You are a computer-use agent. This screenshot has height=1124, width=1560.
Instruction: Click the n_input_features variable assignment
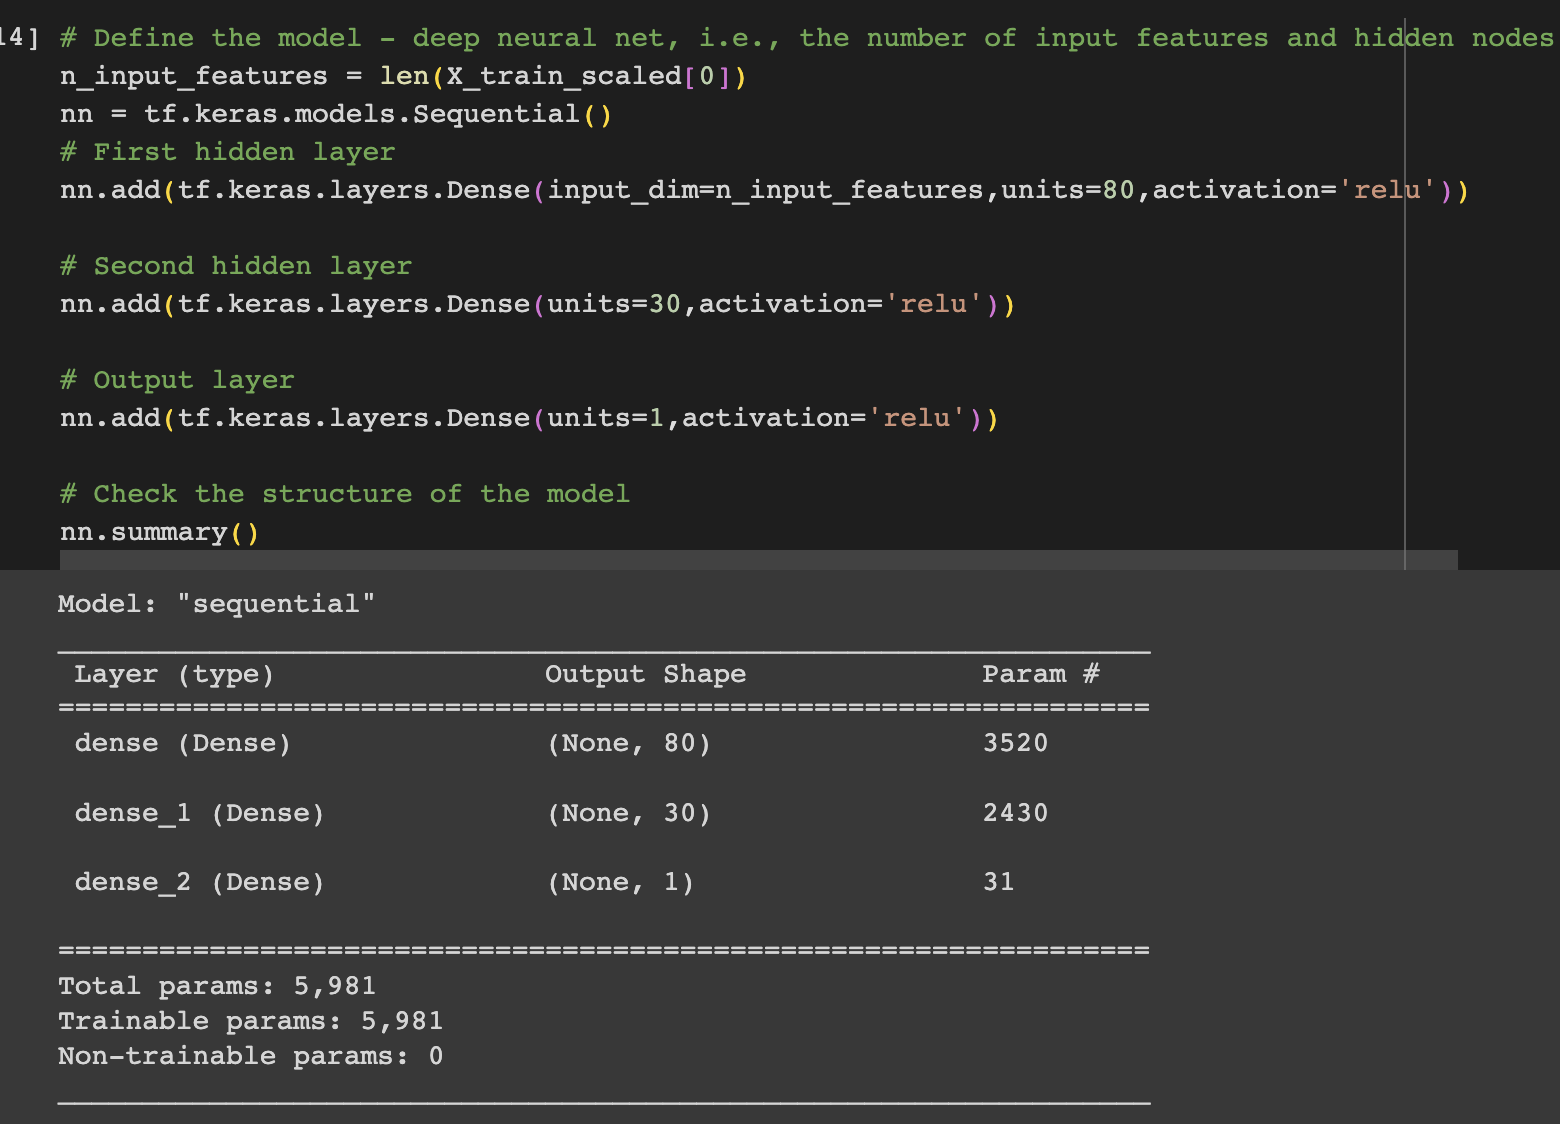click(x=193, y=75)
